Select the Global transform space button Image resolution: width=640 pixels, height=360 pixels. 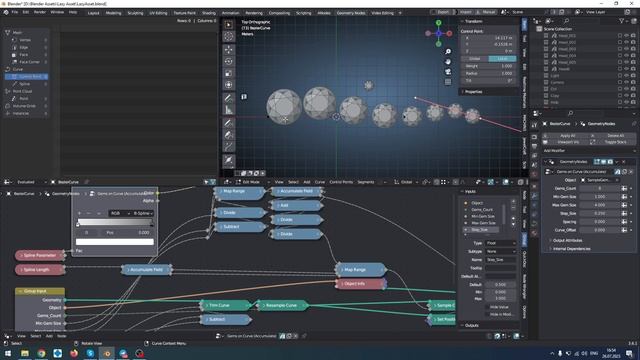[x=475, y=59]
